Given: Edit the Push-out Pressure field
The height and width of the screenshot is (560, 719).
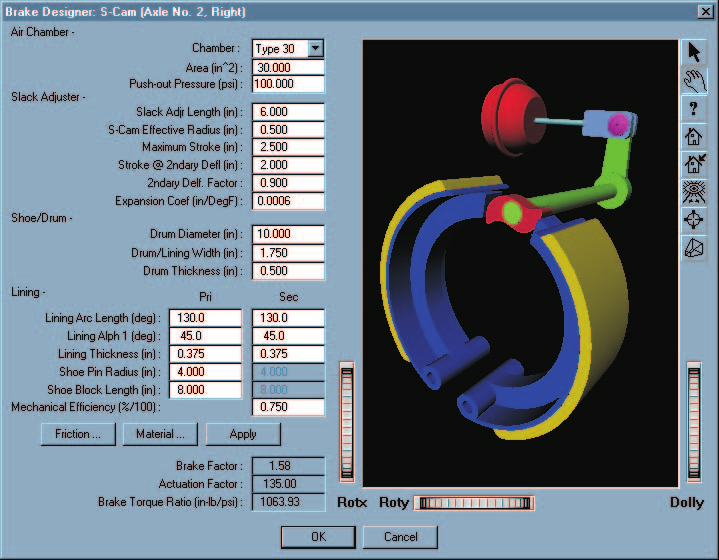Looking at the screenshot, I should [288, 84].
